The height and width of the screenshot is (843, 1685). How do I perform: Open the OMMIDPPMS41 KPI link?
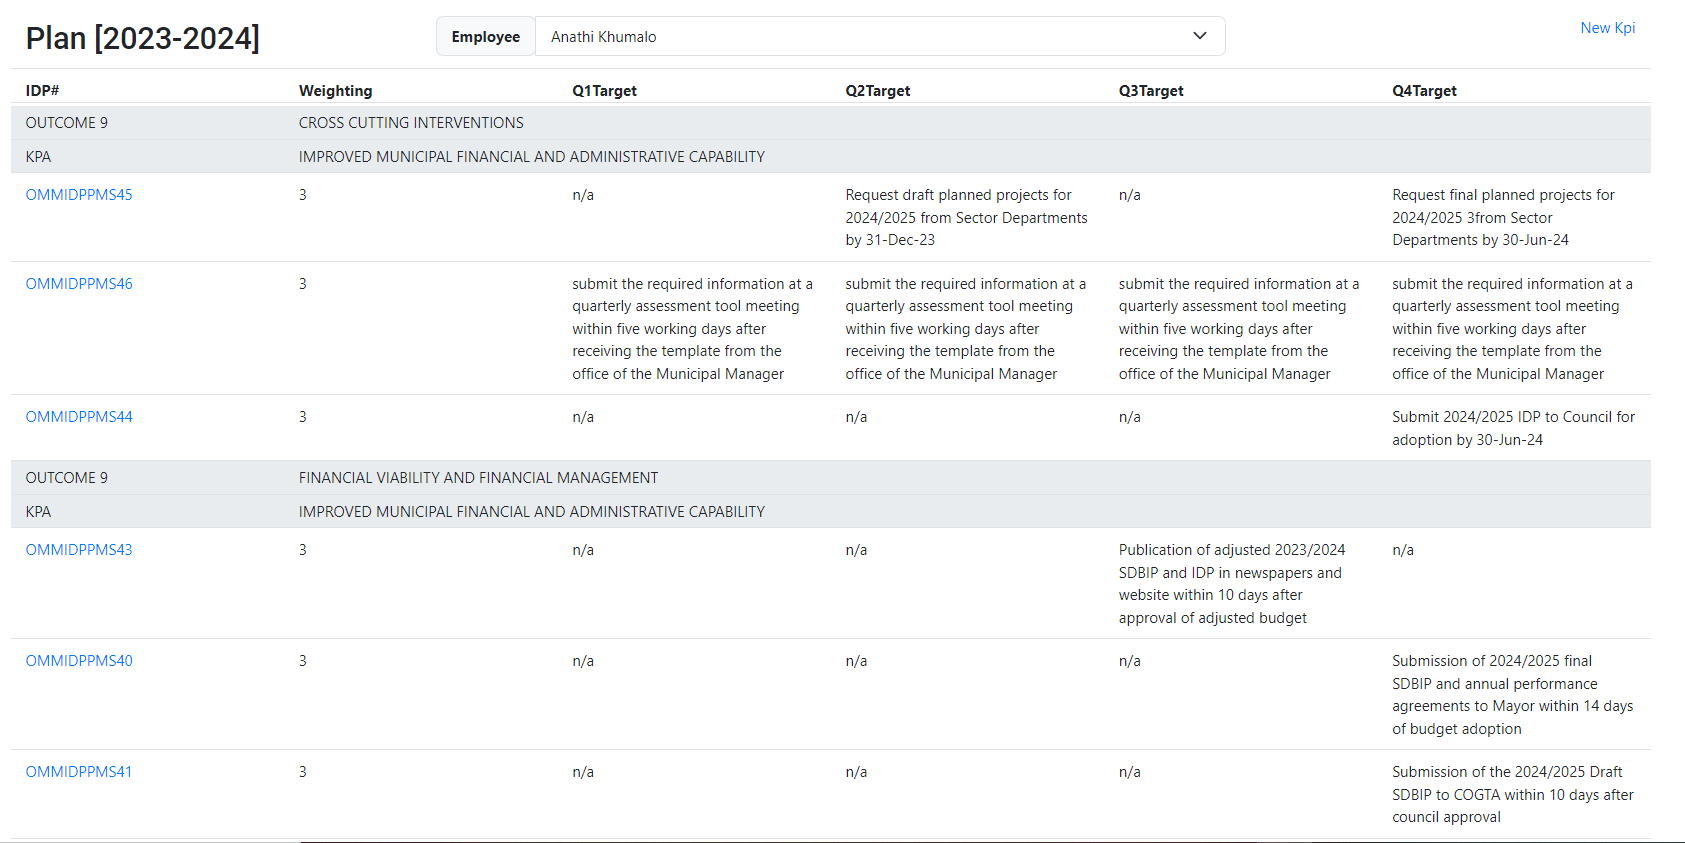pos(79,772)
